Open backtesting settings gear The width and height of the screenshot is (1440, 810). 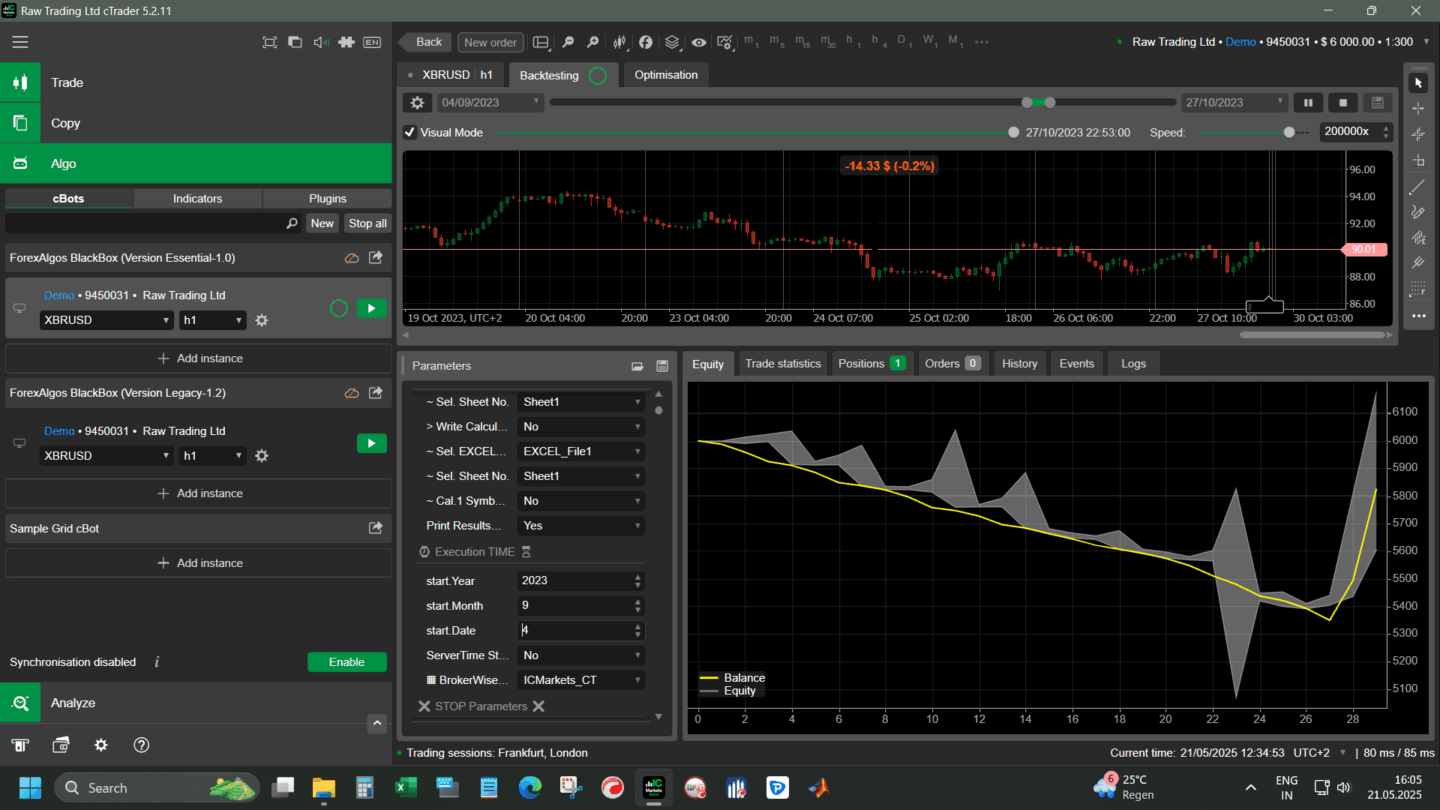tap(417, 103)
